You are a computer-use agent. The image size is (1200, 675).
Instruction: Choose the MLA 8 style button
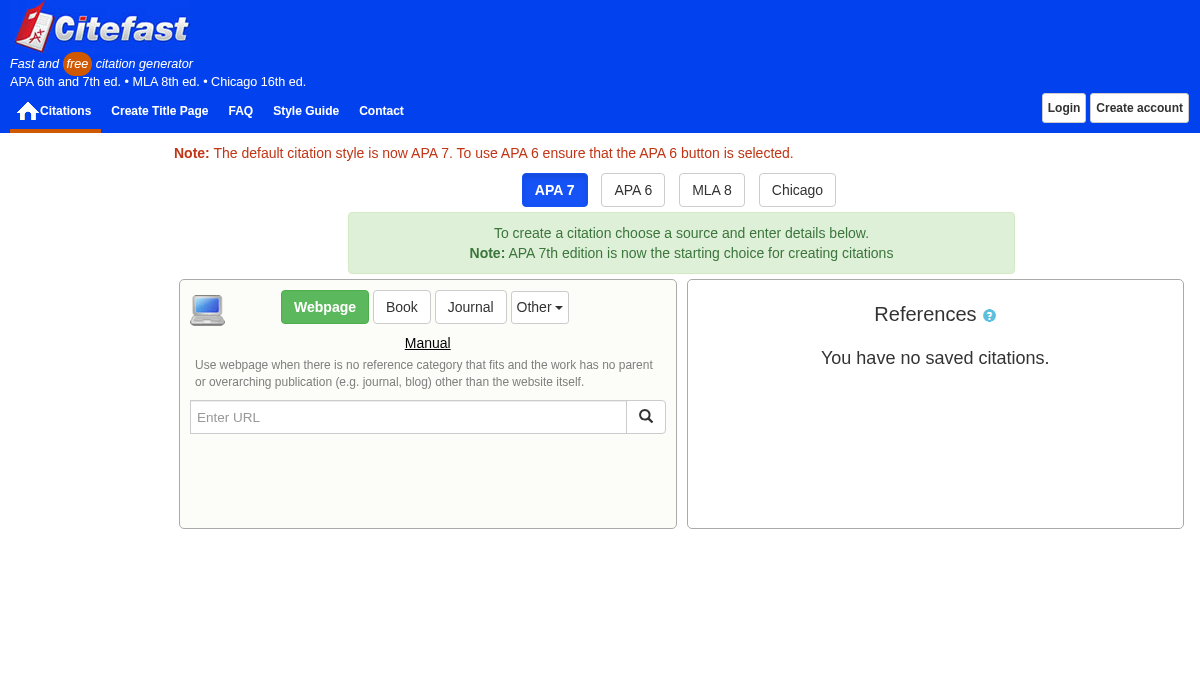coord(712,190)
